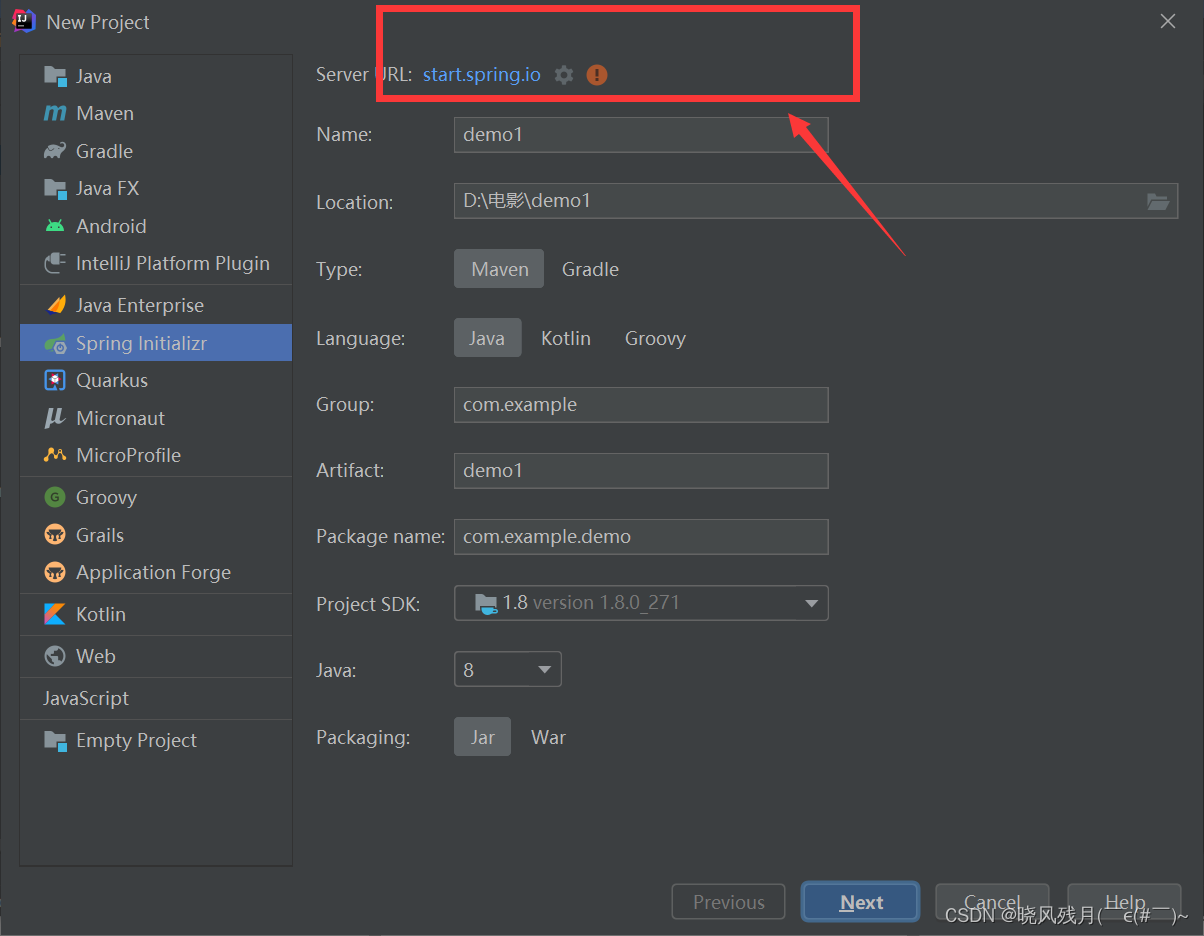1204x936 pixels.
Task: Select War packaging
Action: tap(548, 737)
